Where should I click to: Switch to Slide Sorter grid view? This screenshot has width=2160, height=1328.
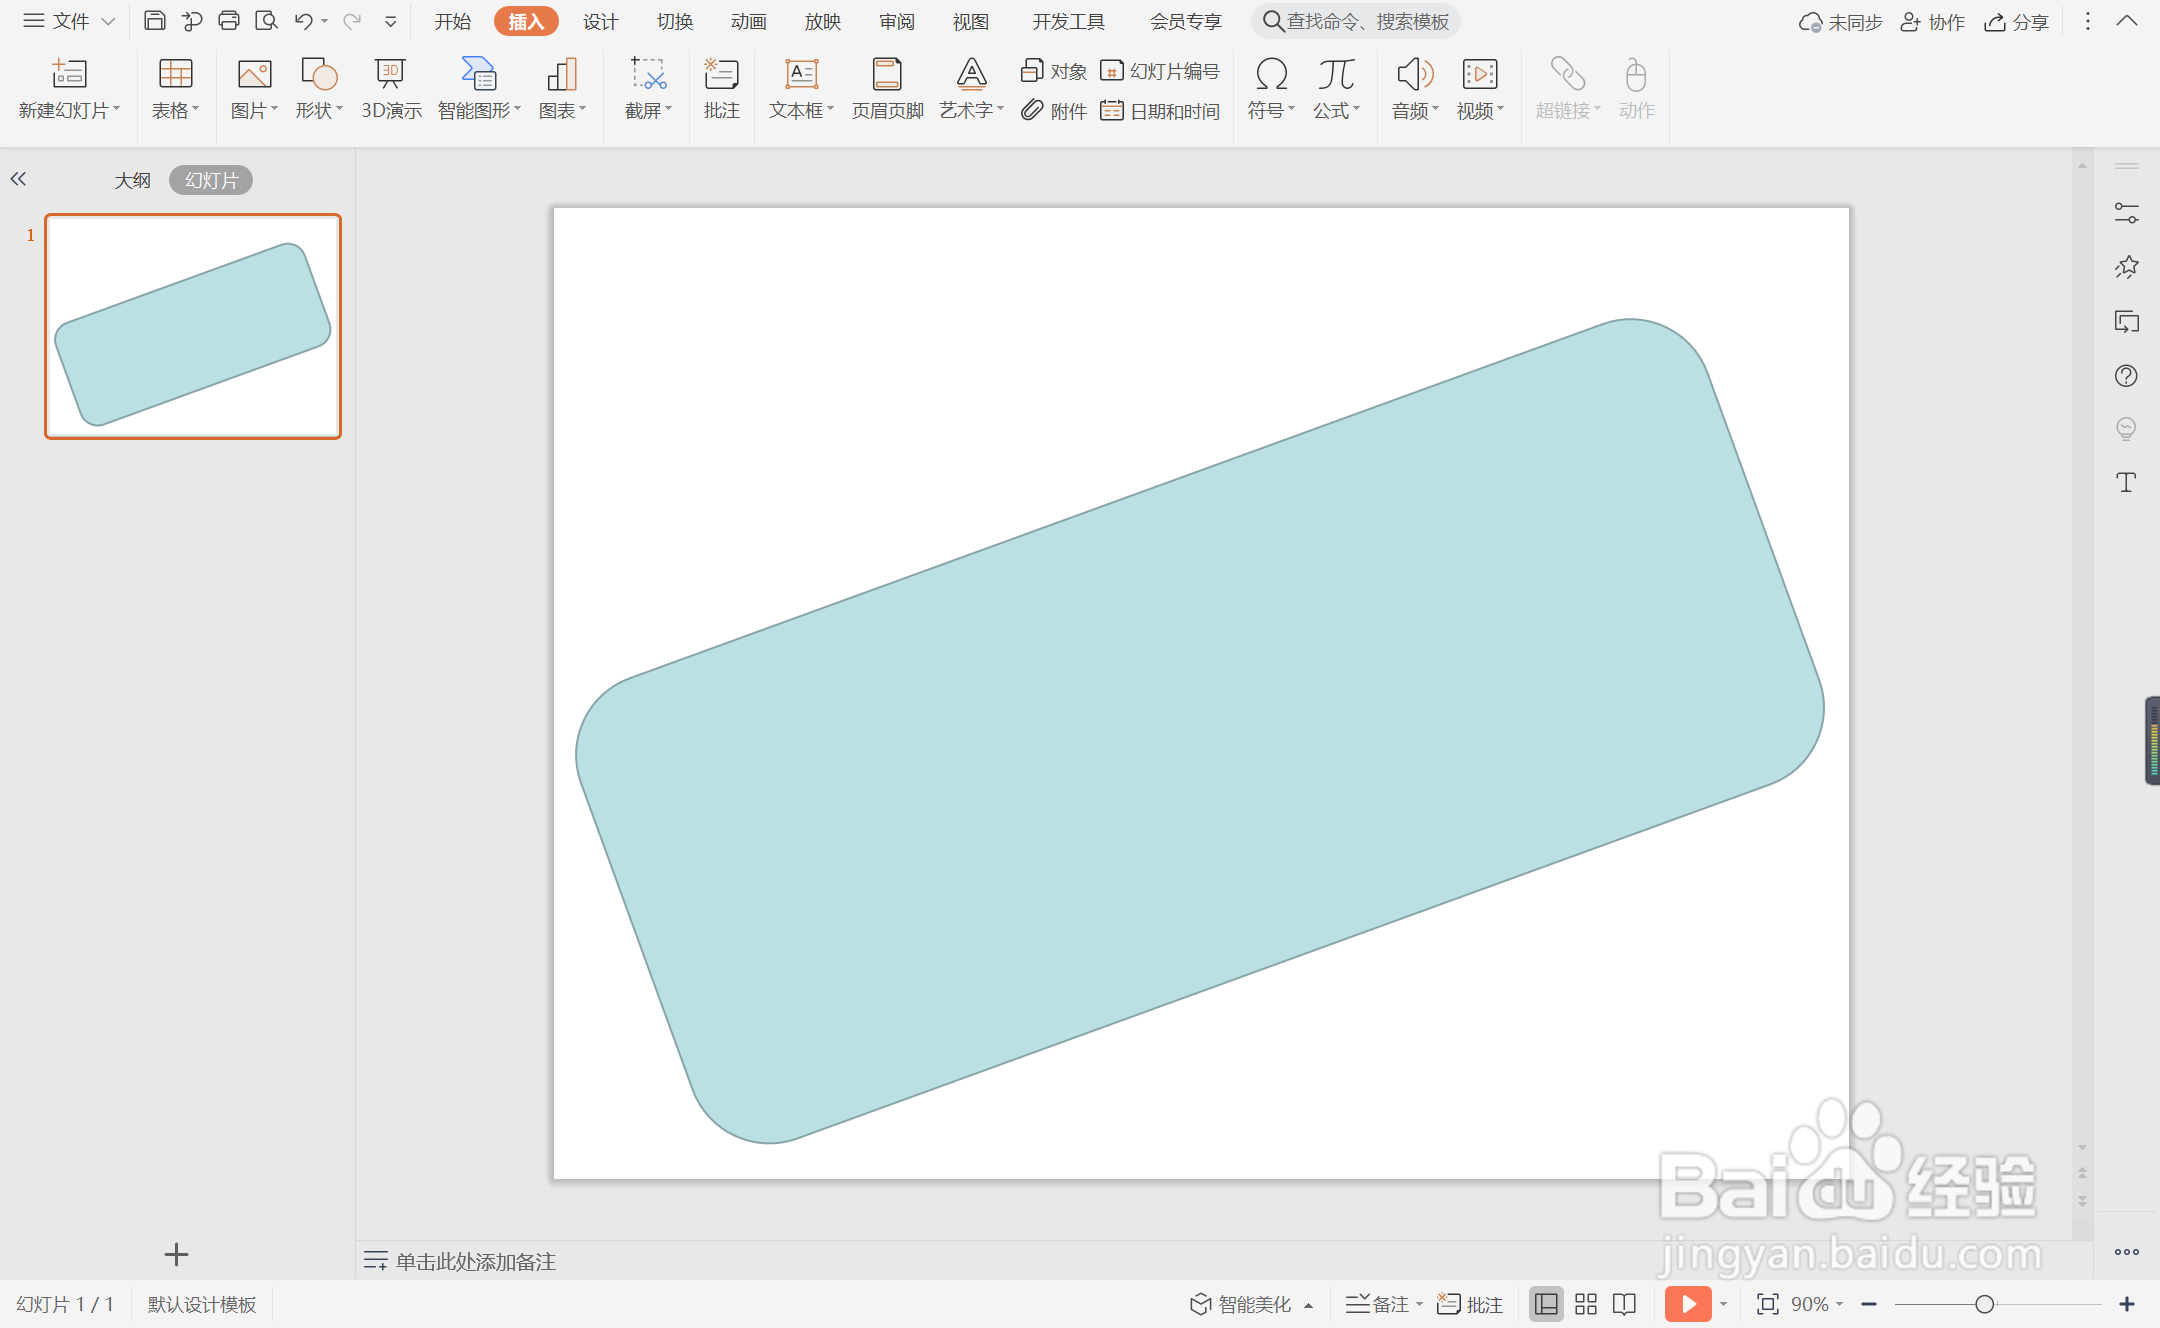tap(1585, 1304)
